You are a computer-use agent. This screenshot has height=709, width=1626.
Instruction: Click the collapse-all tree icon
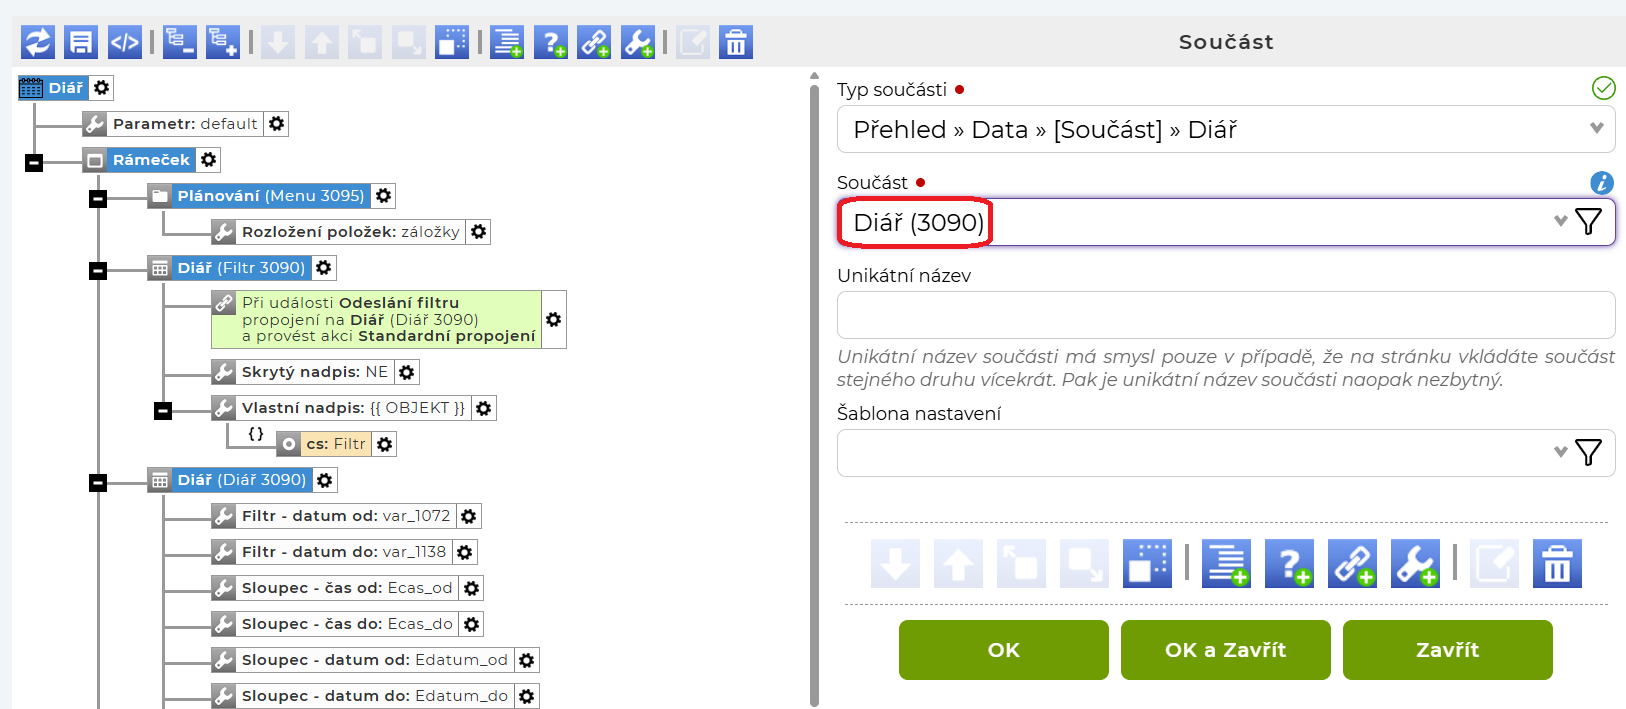click(x=180, y=42)
